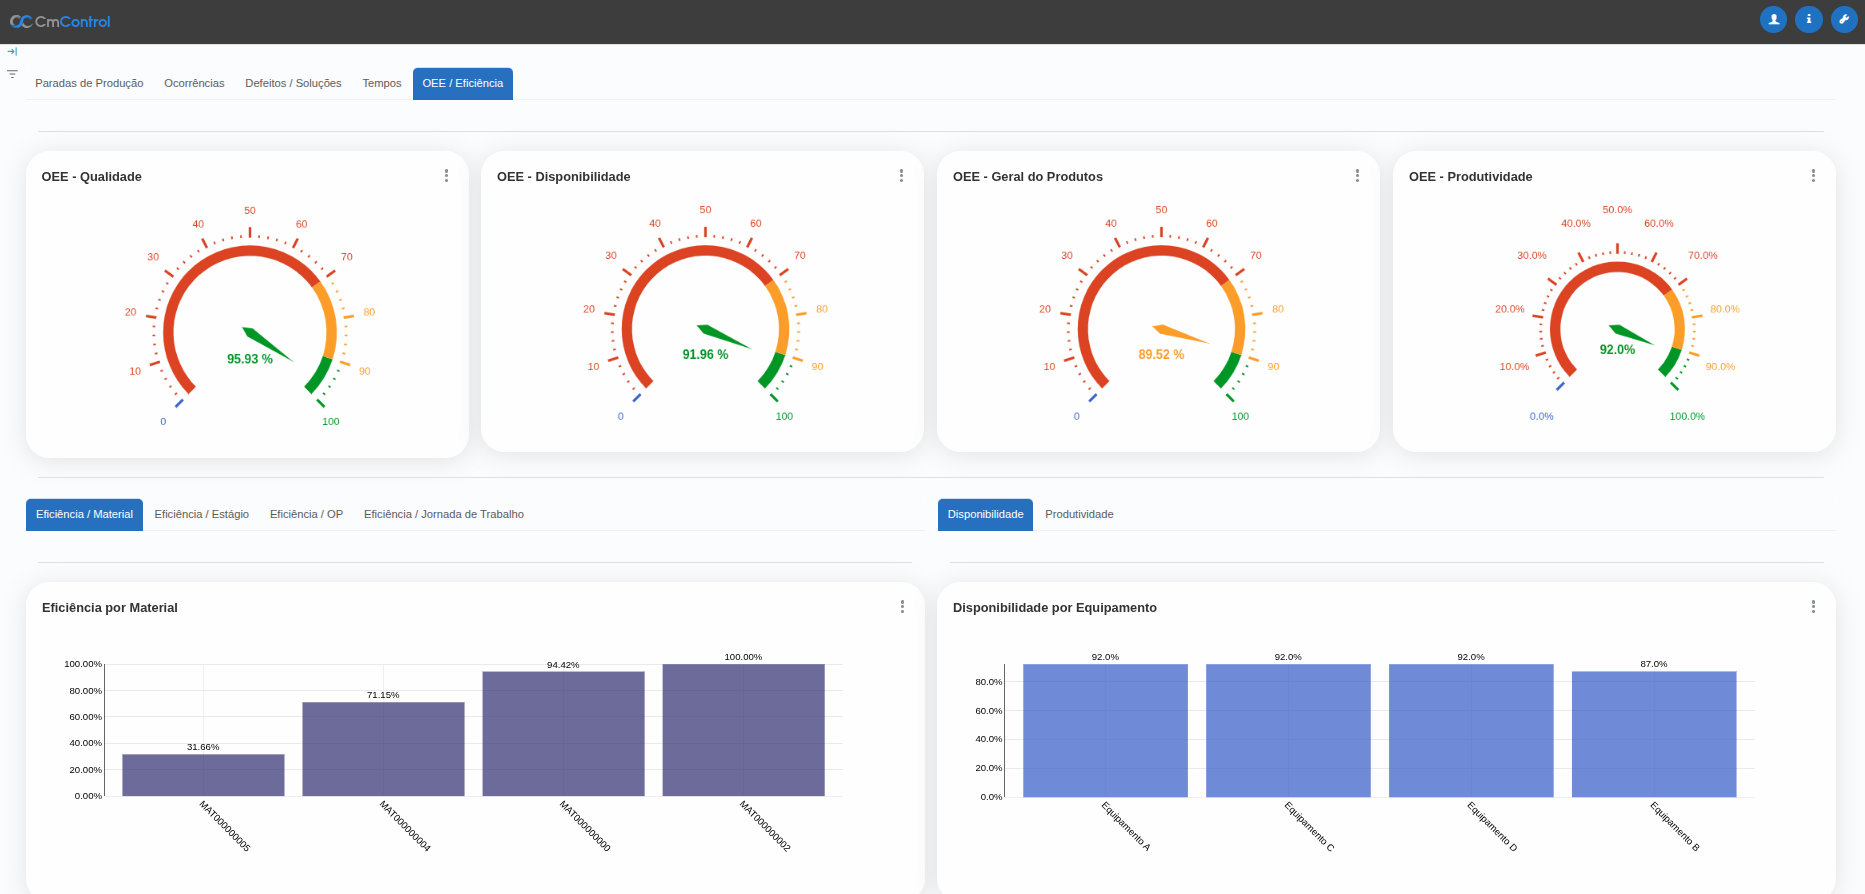Open Disponibilidade por Equipamento options menu

pos(1813,607)
